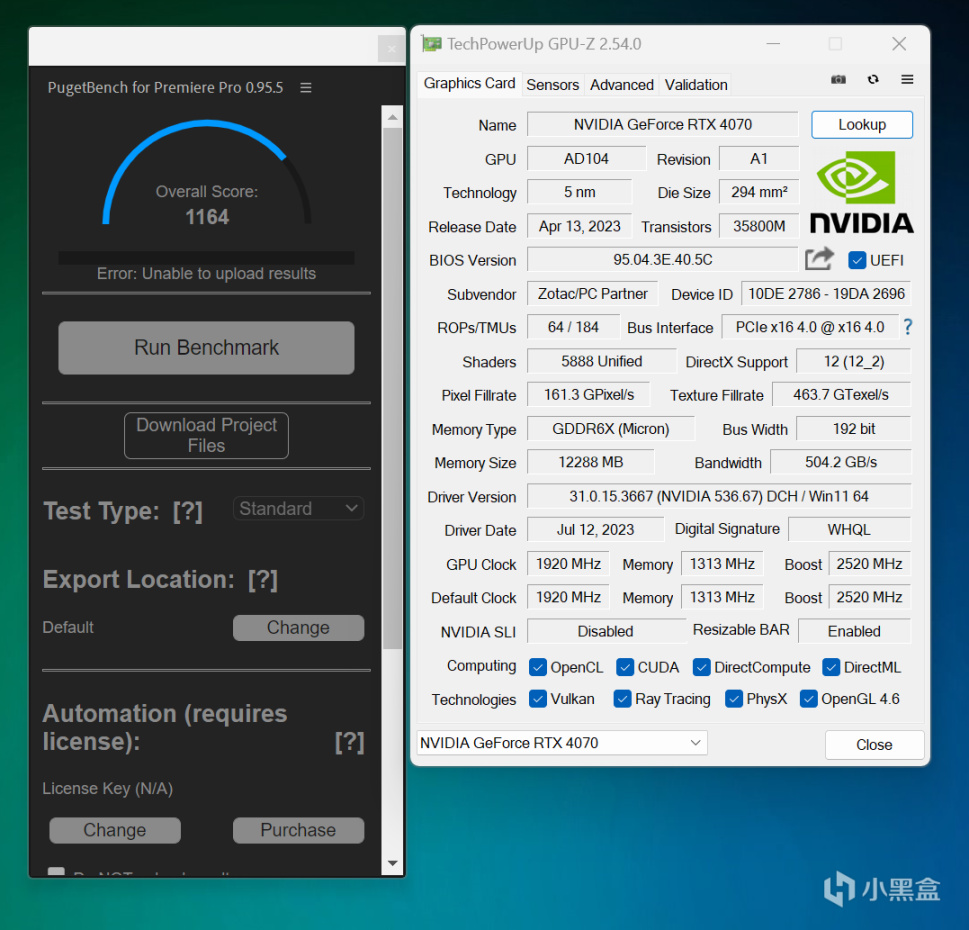Click the BIOS Version field 95.04.3E.40.5C
The image size is (969, 930).
coord(662,260)
